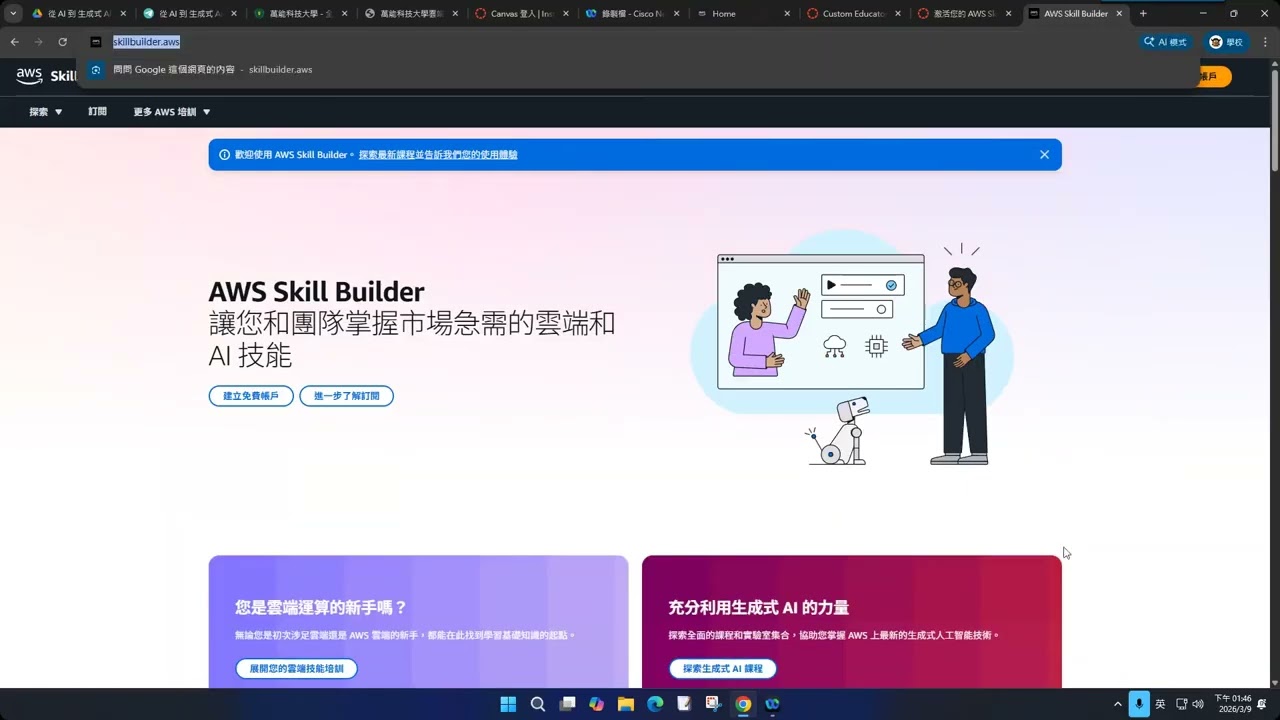Close the AWS Skill Builder tab
Viewport: 1280px width, 720px height.
tap(1119, 14)
